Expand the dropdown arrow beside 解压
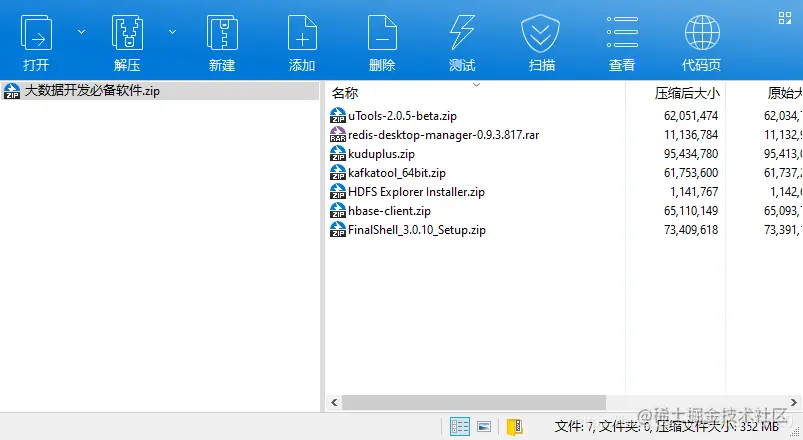This screenshot has width=803, height=440. coord(173,32)
